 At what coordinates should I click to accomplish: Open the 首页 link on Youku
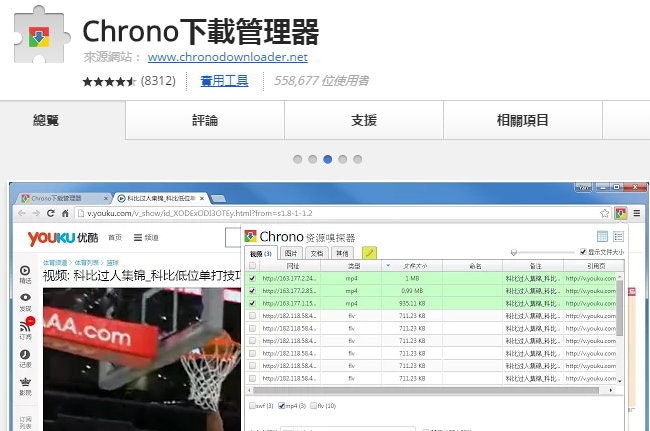pyautogui.click(x=115, y=237)
